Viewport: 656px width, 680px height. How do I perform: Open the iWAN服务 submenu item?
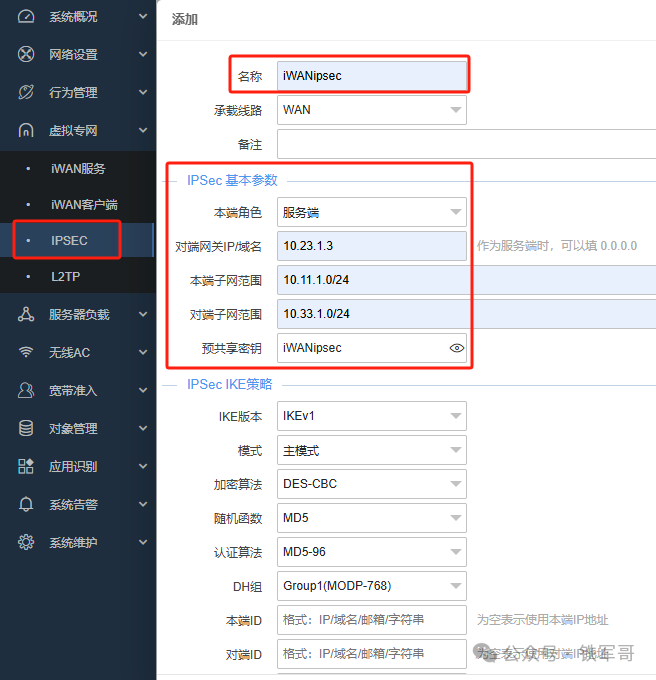[x=78, y=168]
